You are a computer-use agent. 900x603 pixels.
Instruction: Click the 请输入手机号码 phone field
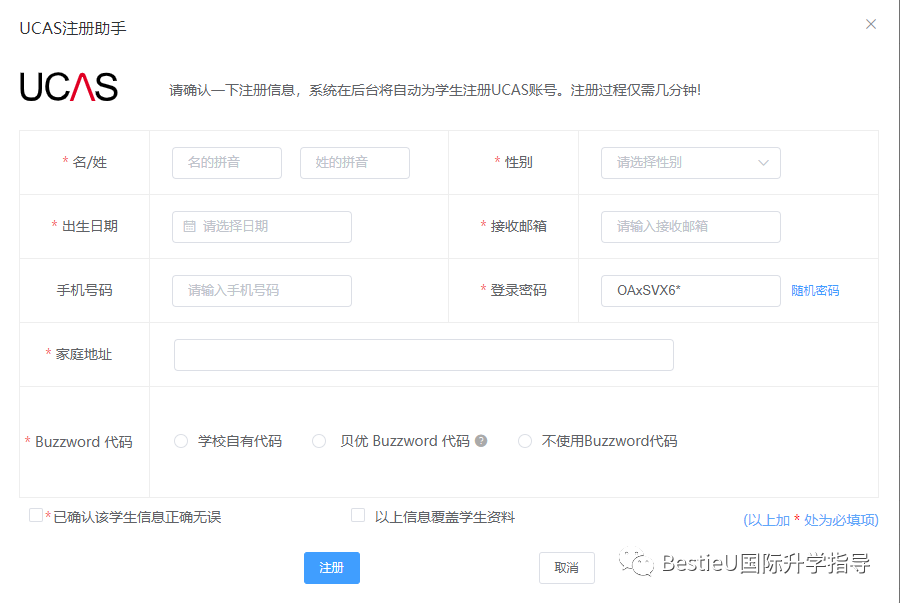pos(262,291)
